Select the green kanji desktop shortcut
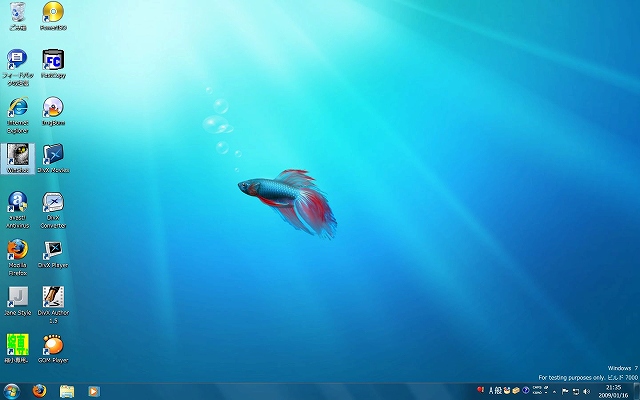 (18, 349)
